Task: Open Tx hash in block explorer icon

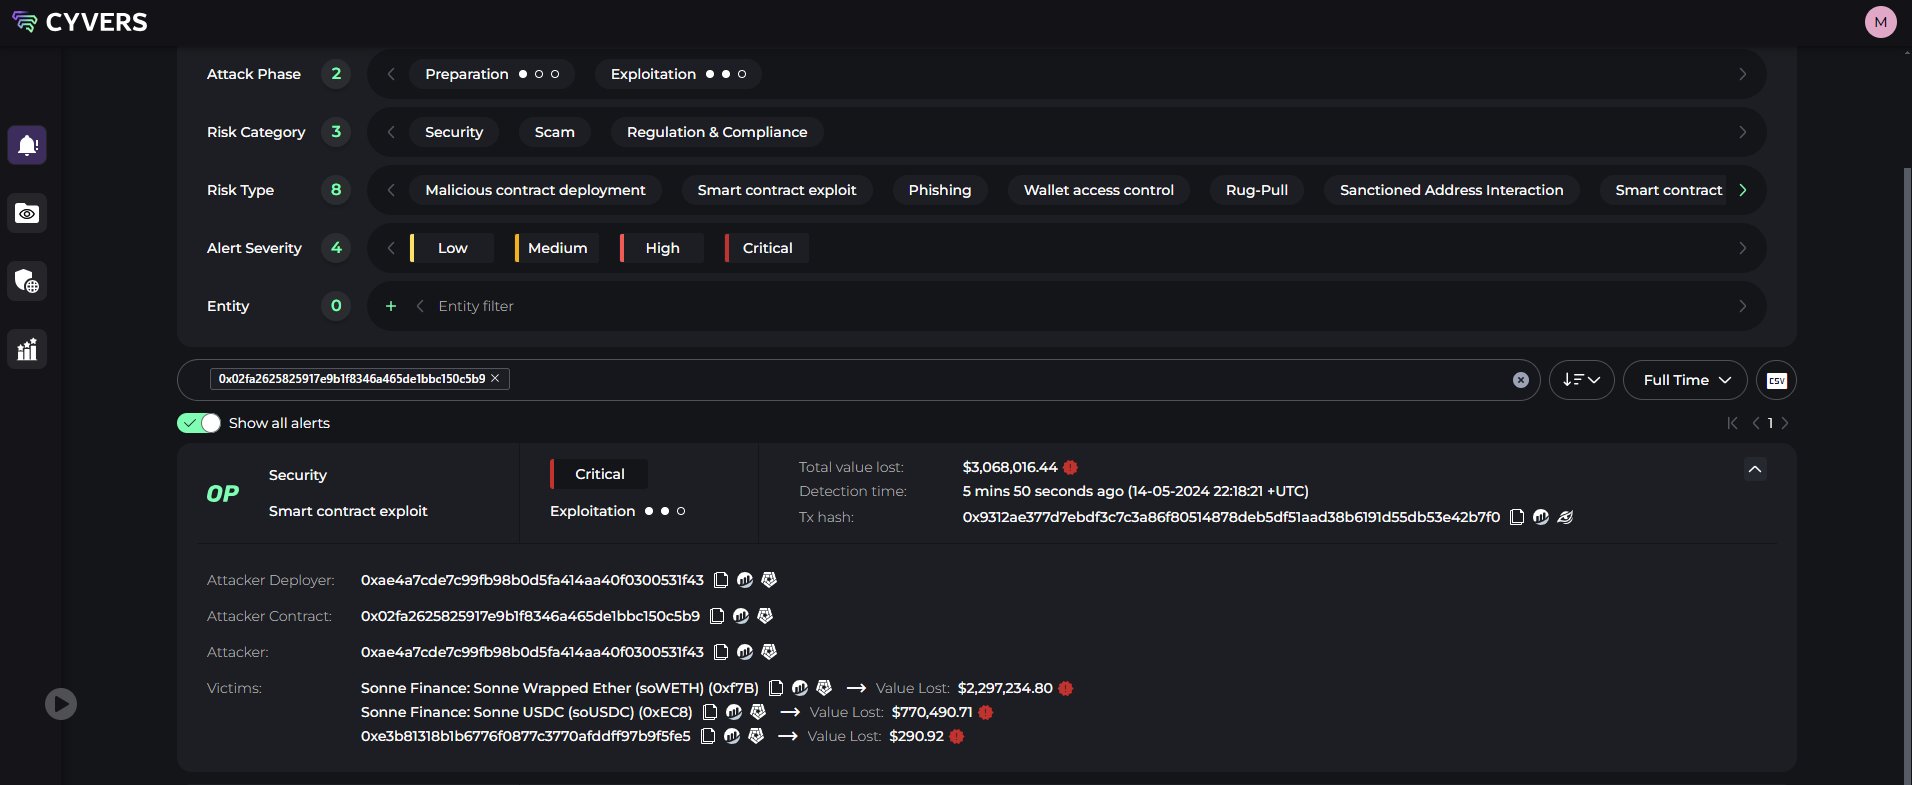Action: pos(1541,517)
